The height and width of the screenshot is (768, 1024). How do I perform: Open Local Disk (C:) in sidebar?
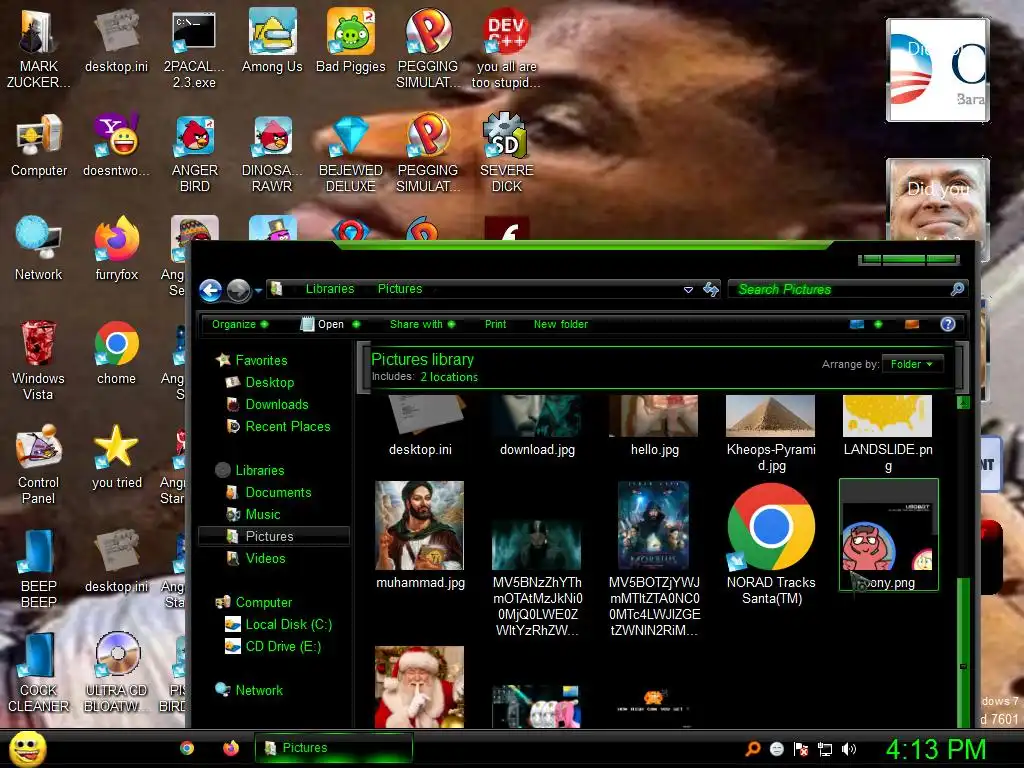pyautogui.click(x=279, y=624)
